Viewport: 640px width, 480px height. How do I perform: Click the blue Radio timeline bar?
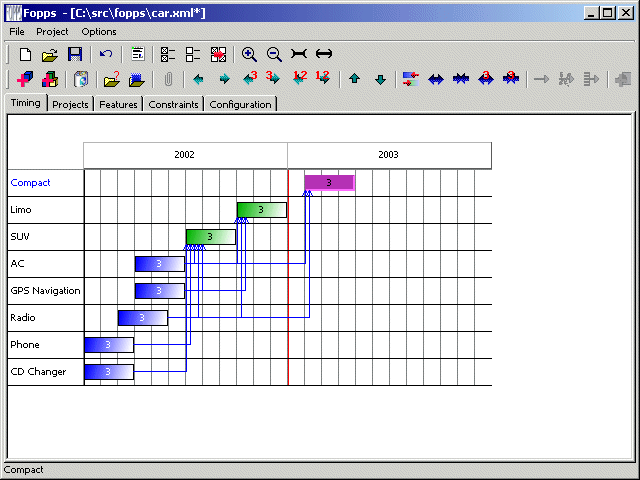pos(142,318)
